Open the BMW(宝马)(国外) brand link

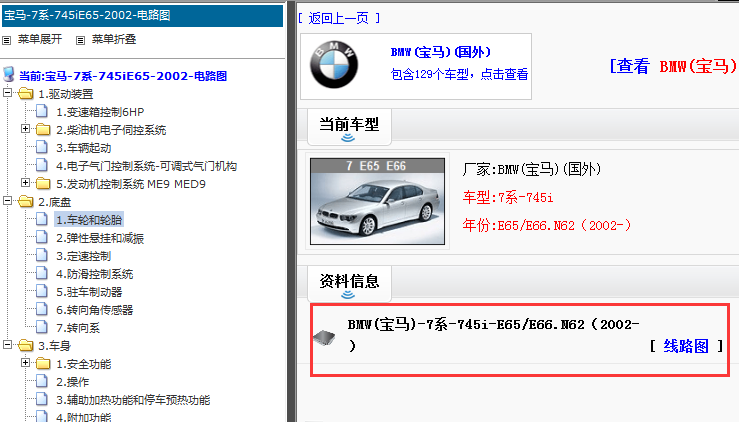[441, 52]
